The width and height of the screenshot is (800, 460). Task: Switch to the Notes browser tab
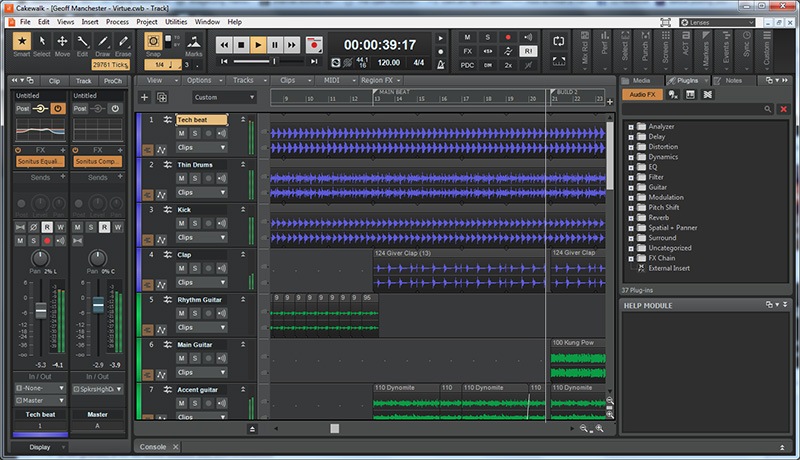733,81
